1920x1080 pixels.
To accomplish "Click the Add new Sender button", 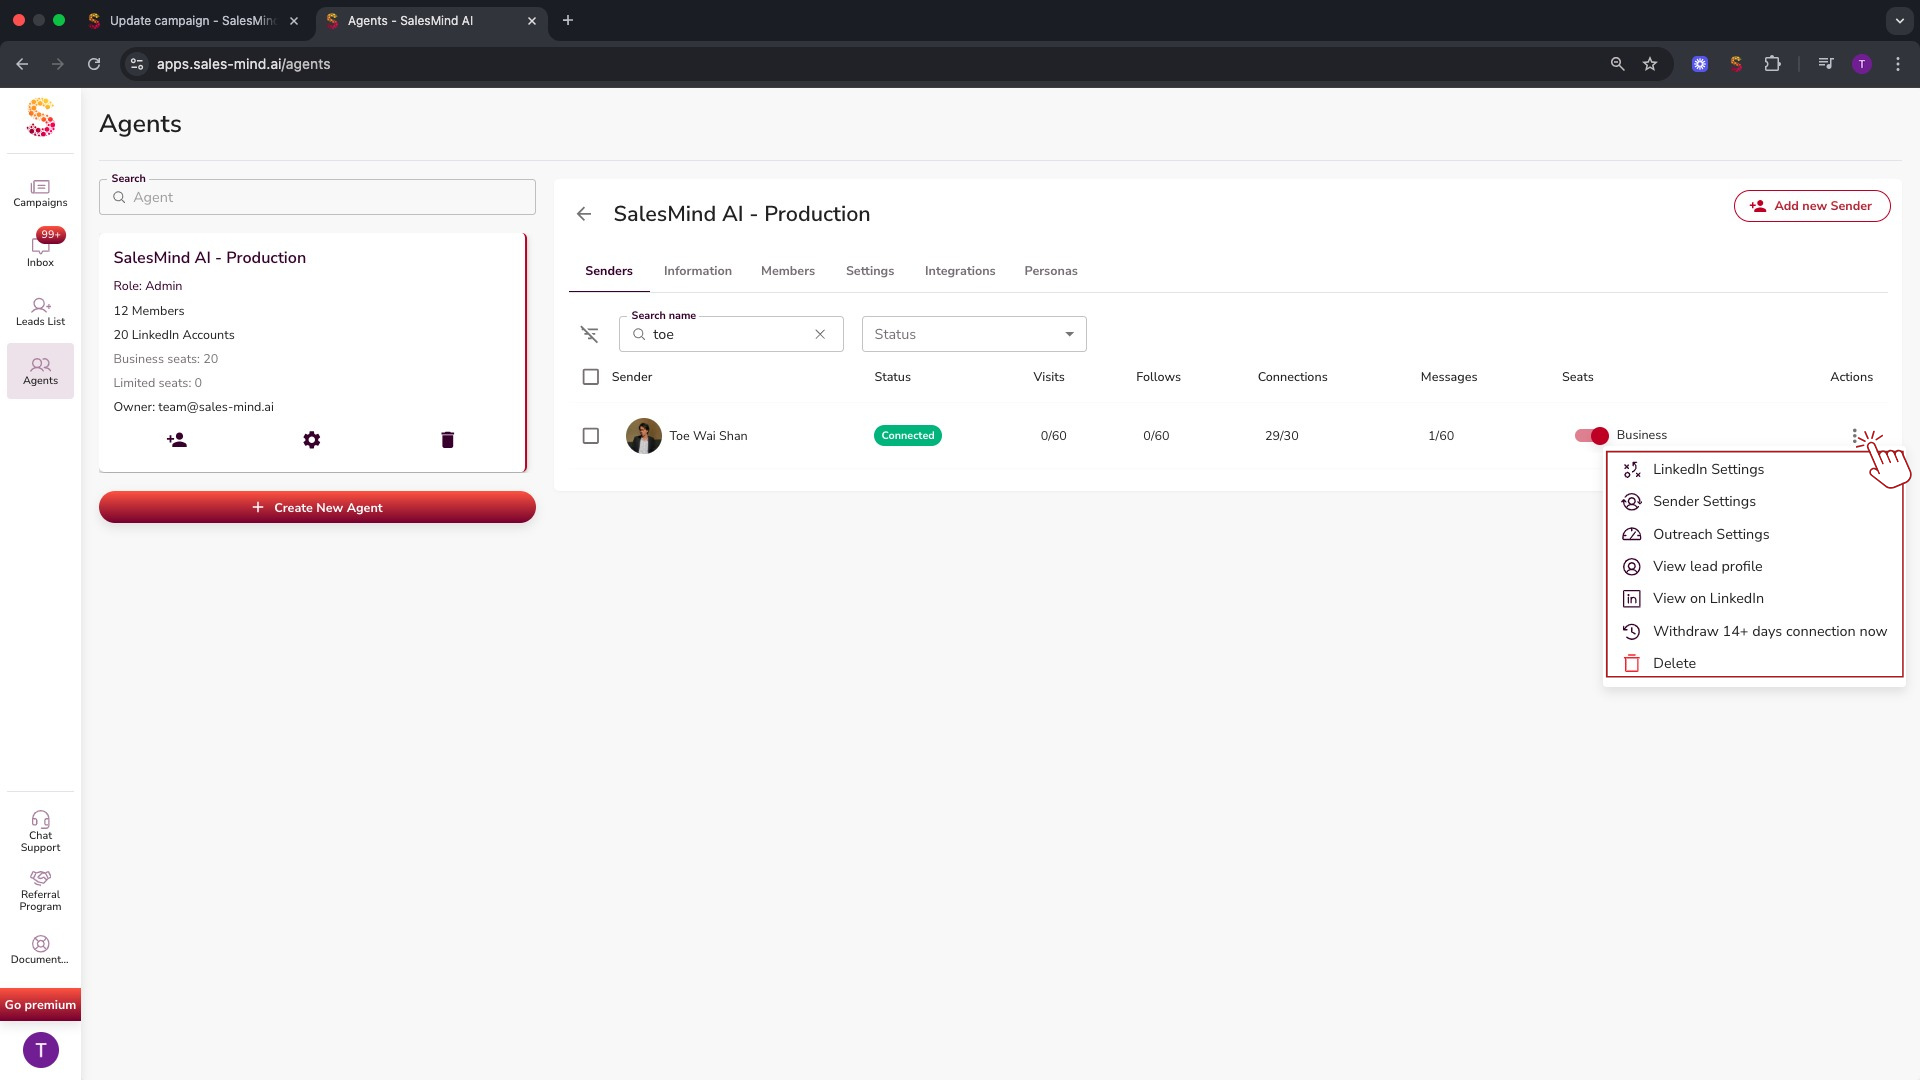I will [1811, 206].
